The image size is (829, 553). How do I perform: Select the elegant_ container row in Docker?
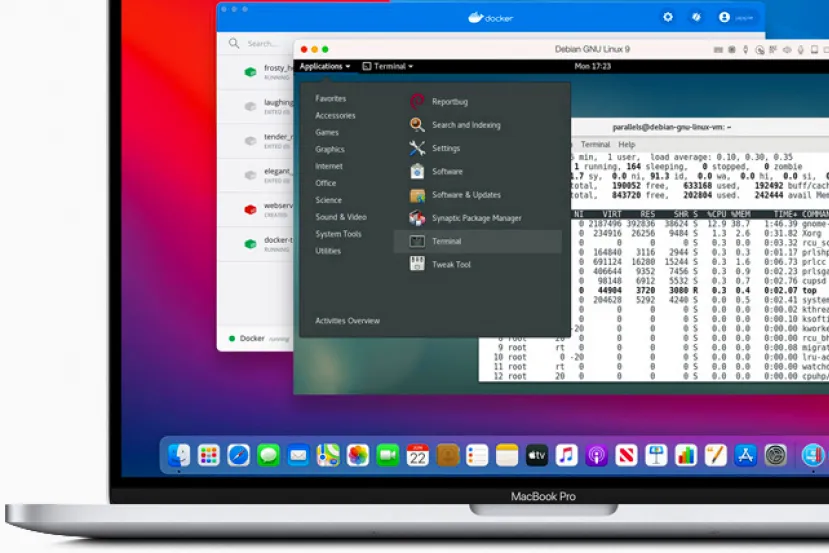255,175
